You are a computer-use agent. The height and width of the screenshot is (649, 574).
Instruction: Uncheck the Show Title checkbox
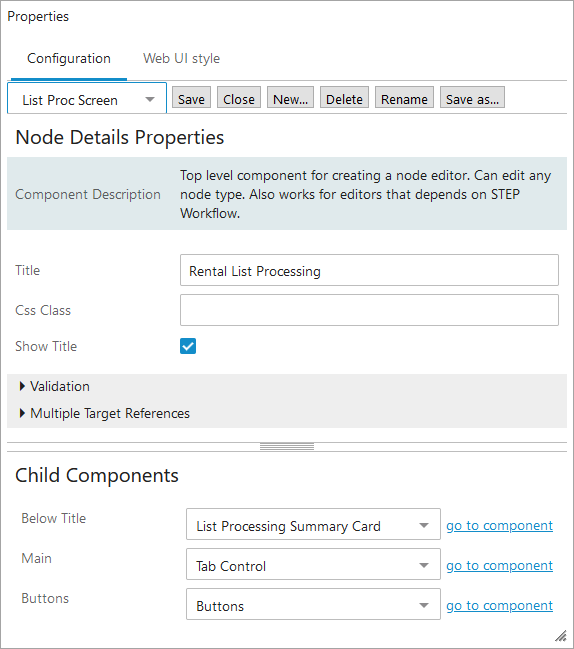(x=188, y=346)
